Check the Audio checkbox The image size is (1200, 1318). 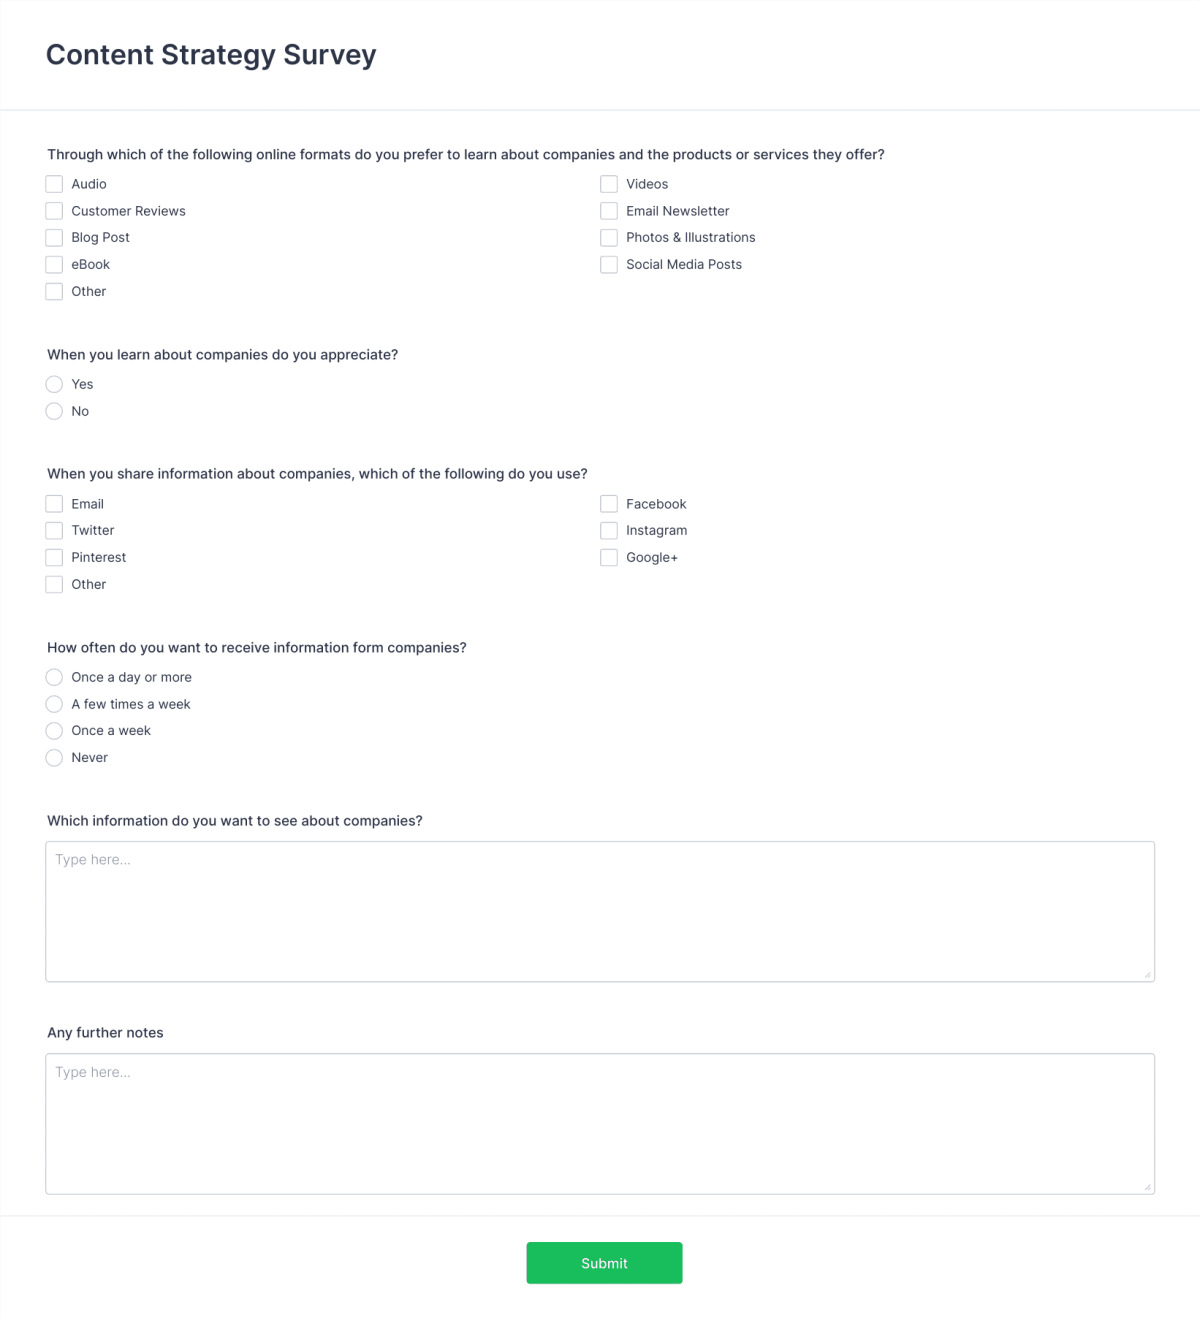(x=54, y=184)
